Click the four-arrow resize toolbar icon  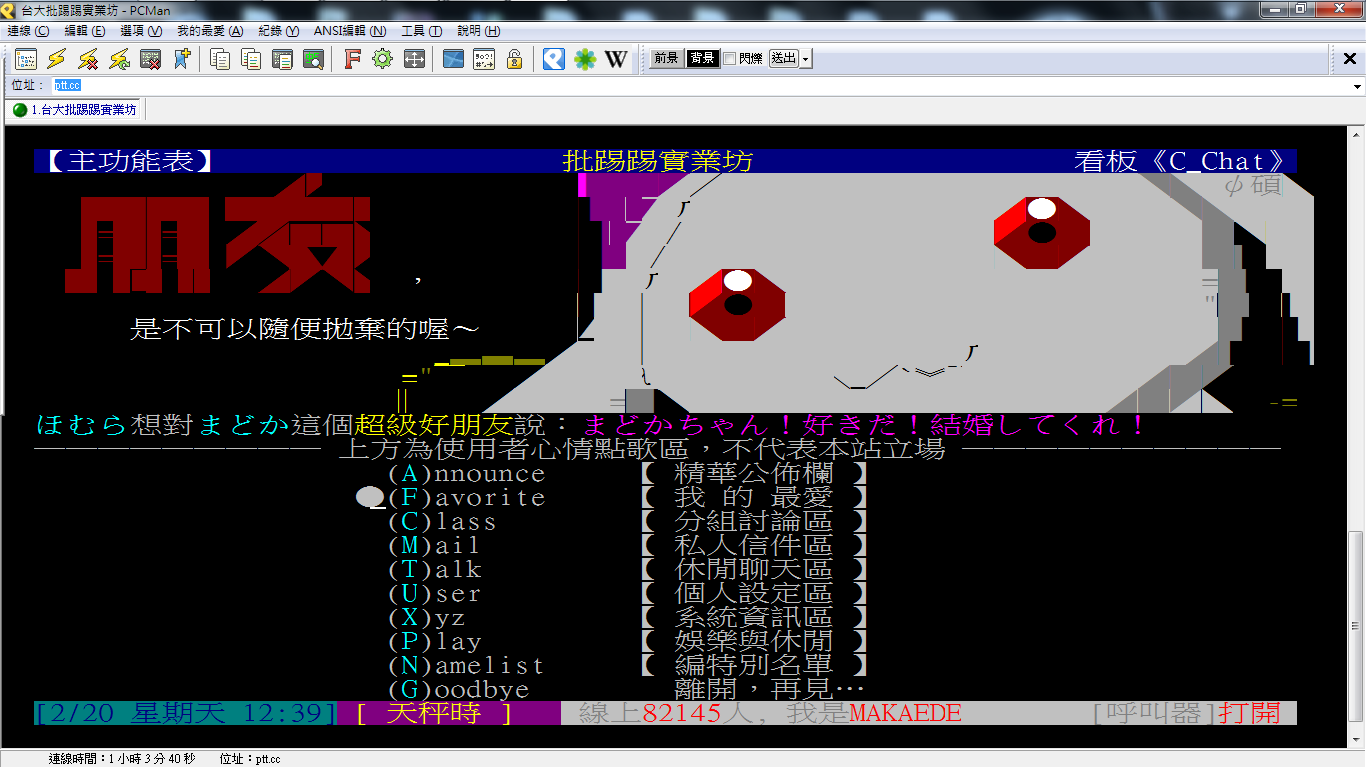coord(414,59)
